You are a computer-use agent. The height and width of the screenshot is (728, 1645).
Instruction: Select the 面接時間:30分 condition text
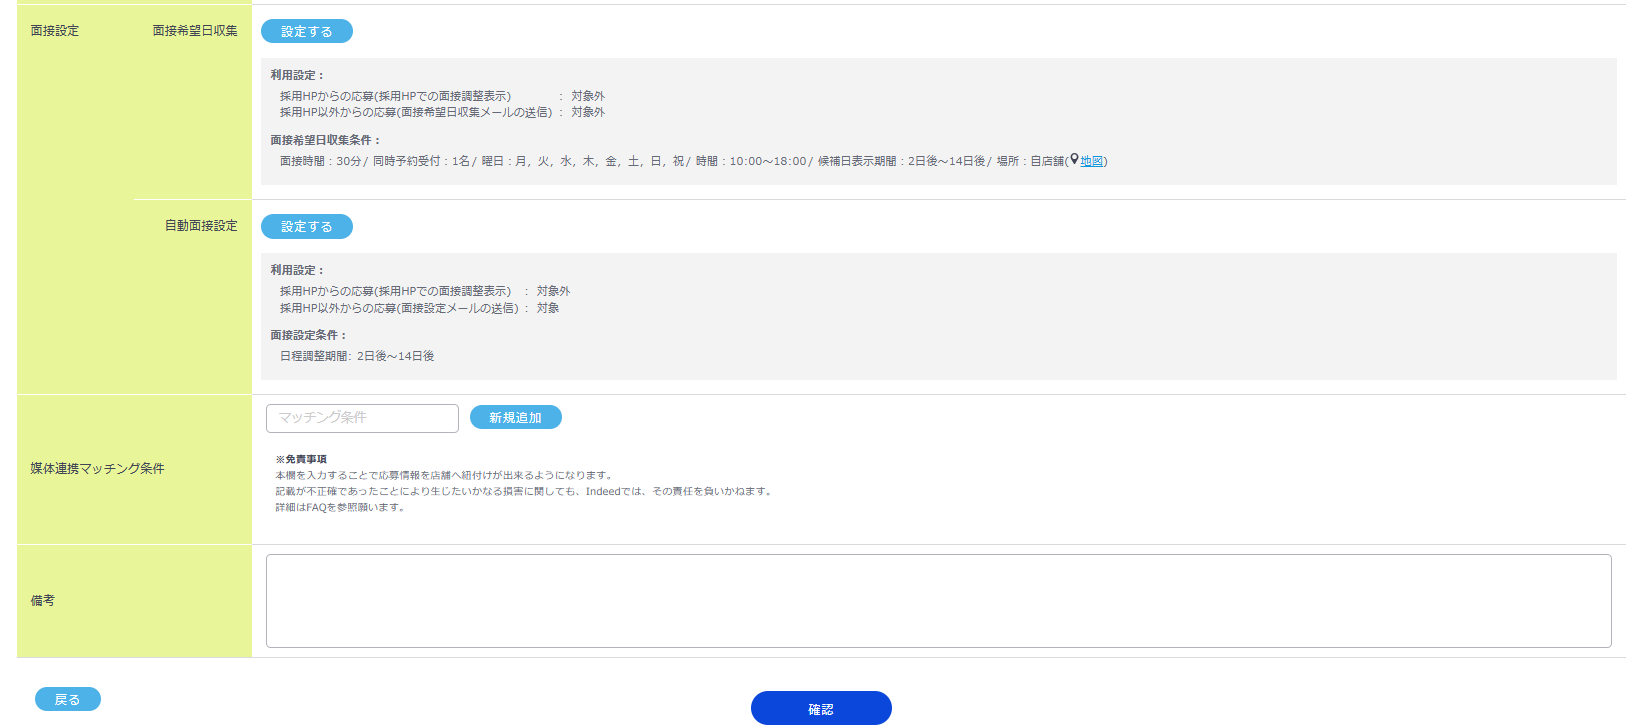(320, 161)
